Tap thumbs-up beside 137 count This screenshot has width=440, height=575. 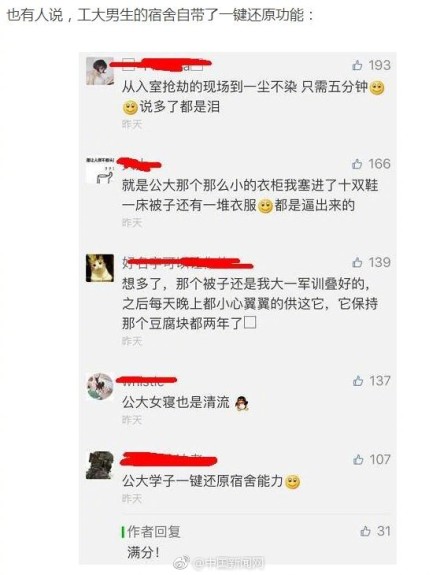tap(358, 381)
